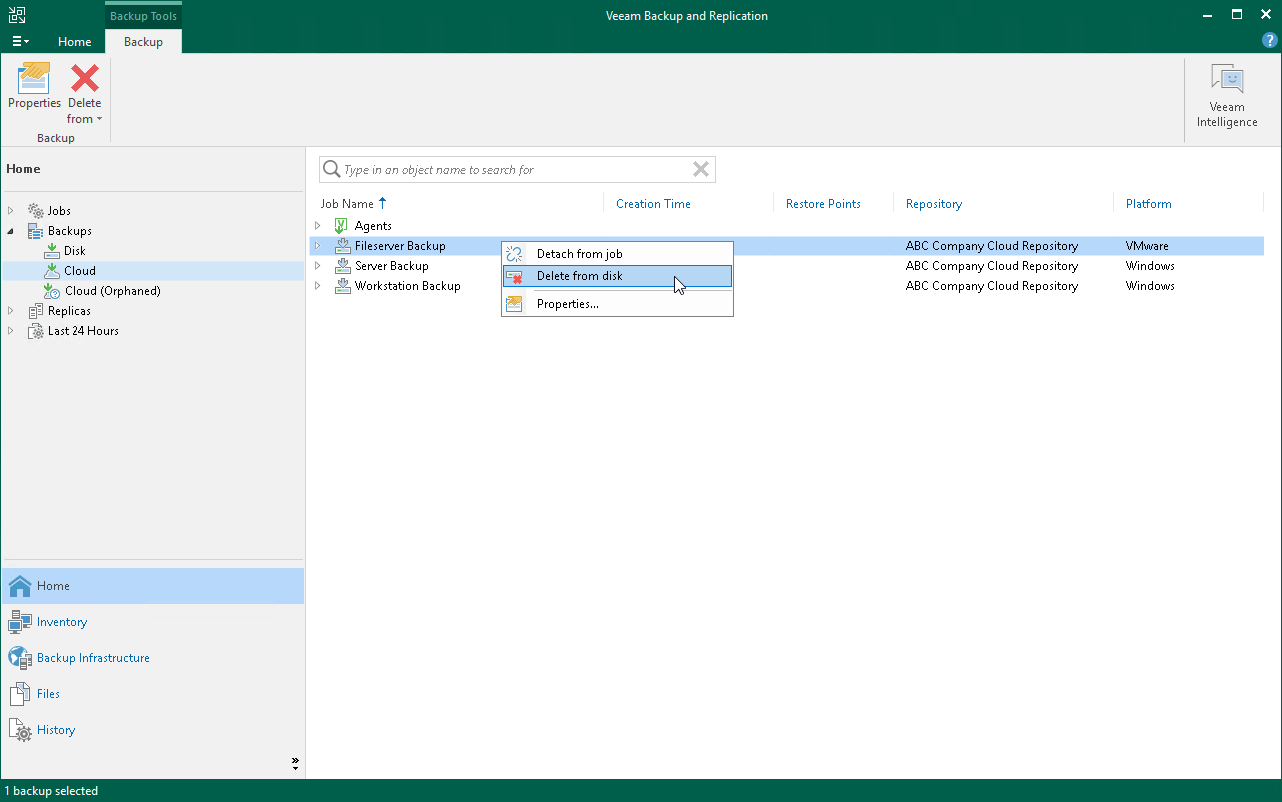Expand the Jobs tree node
This screenshot has width=1282, height=802.
coord(10,210)
